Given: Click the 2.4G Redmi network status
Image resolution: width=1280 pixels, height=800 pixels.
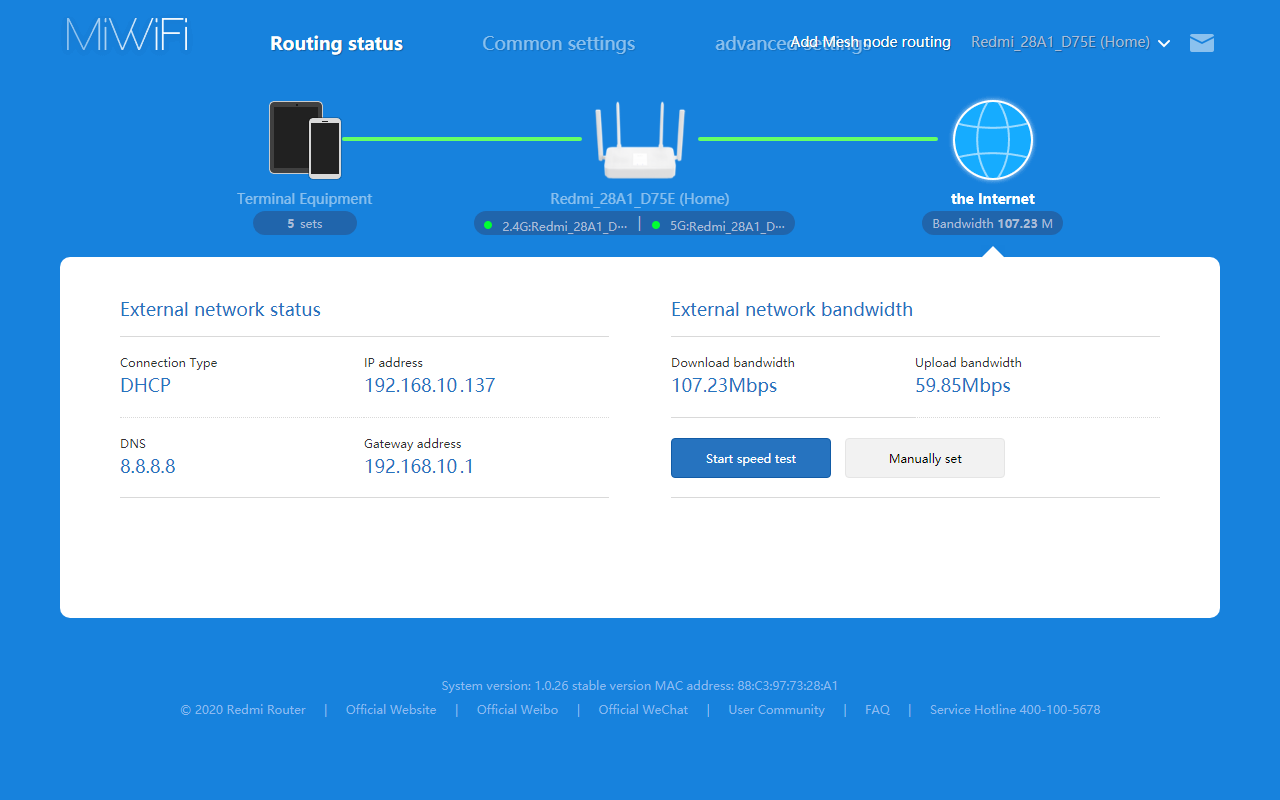Looking at the screenshot, I should (x=556, y=225).
